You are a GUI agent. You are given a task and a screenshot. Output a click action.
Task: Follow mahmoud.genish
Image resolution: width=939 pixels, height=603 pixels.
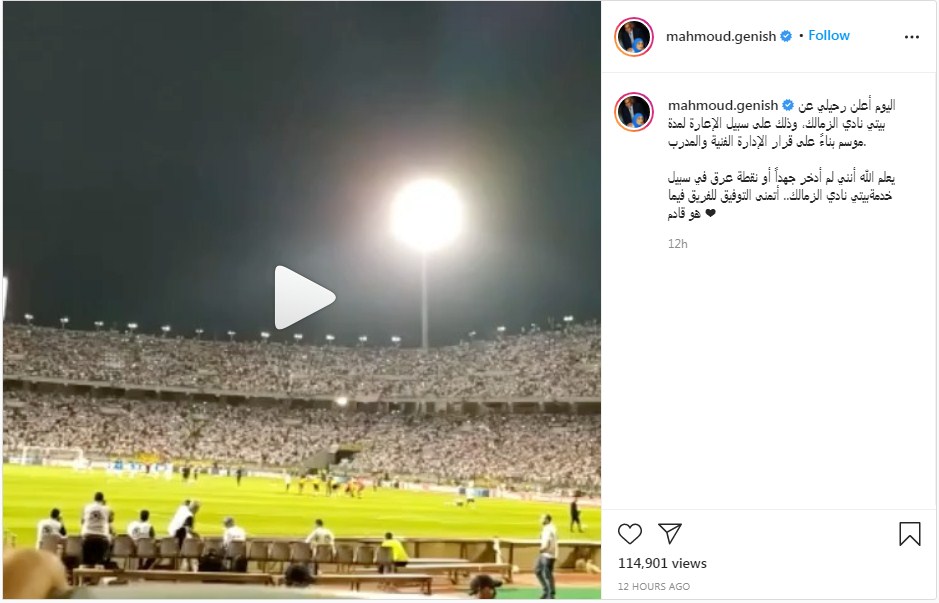(x=829, y=35)
